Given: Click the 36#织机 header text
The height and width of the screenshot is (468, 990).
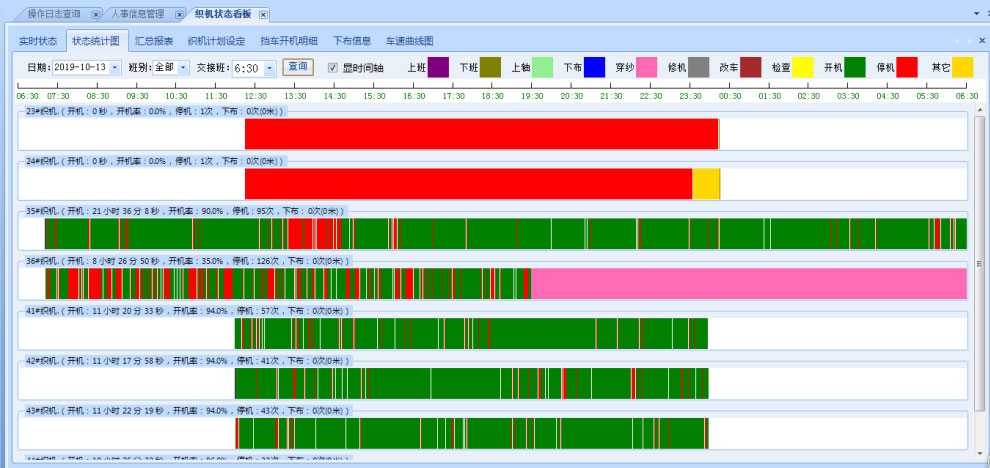Looking at the screenshot, I should [187, 261].
